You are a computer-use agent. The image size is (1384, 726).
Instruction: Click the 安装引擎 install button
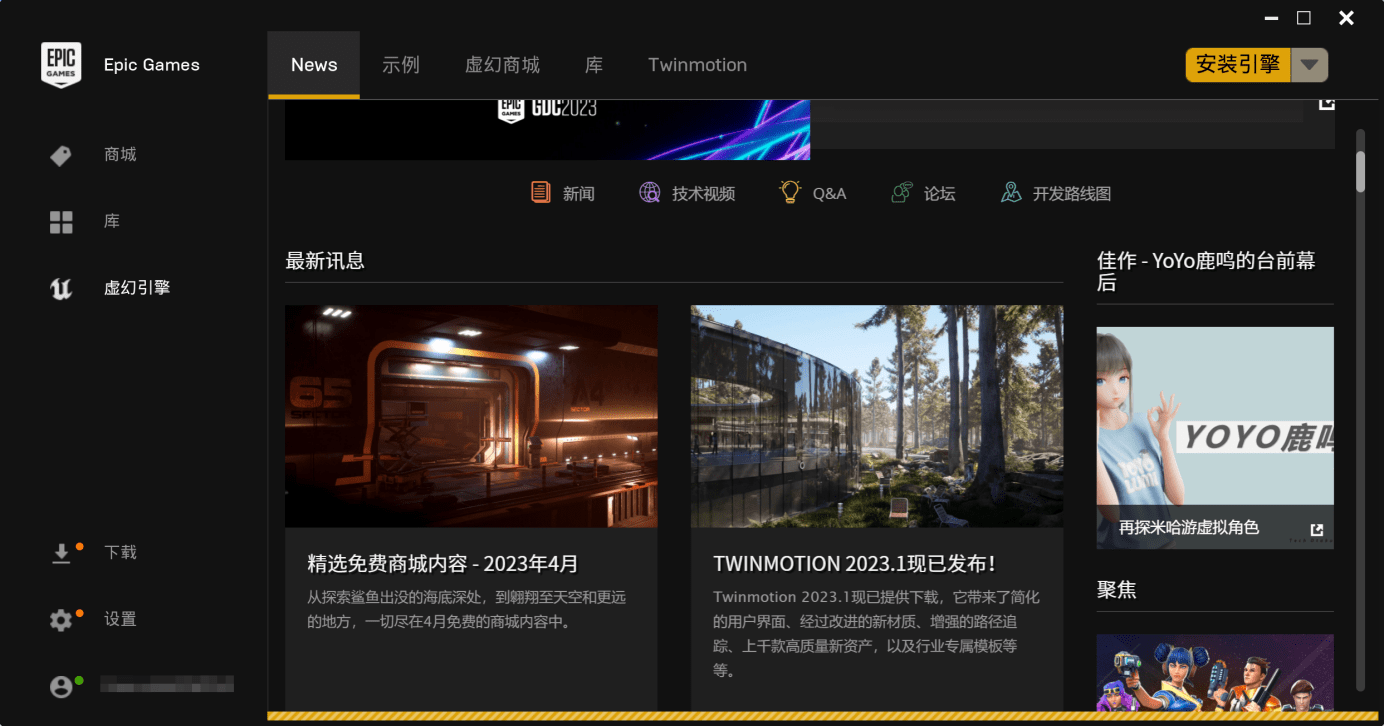[1238, 65]
